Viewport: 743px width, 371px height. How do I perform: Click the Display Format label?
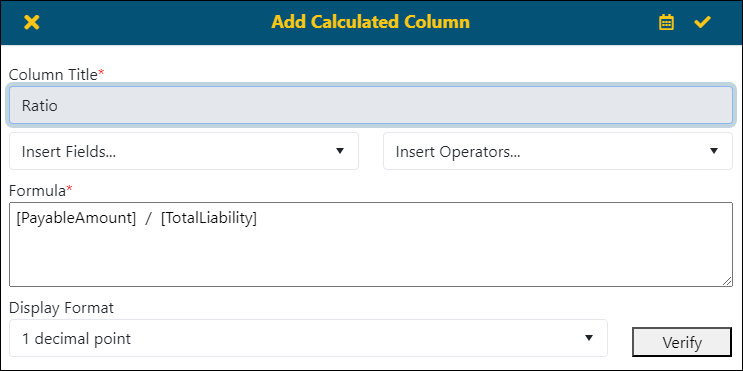(x=62, y=308)
